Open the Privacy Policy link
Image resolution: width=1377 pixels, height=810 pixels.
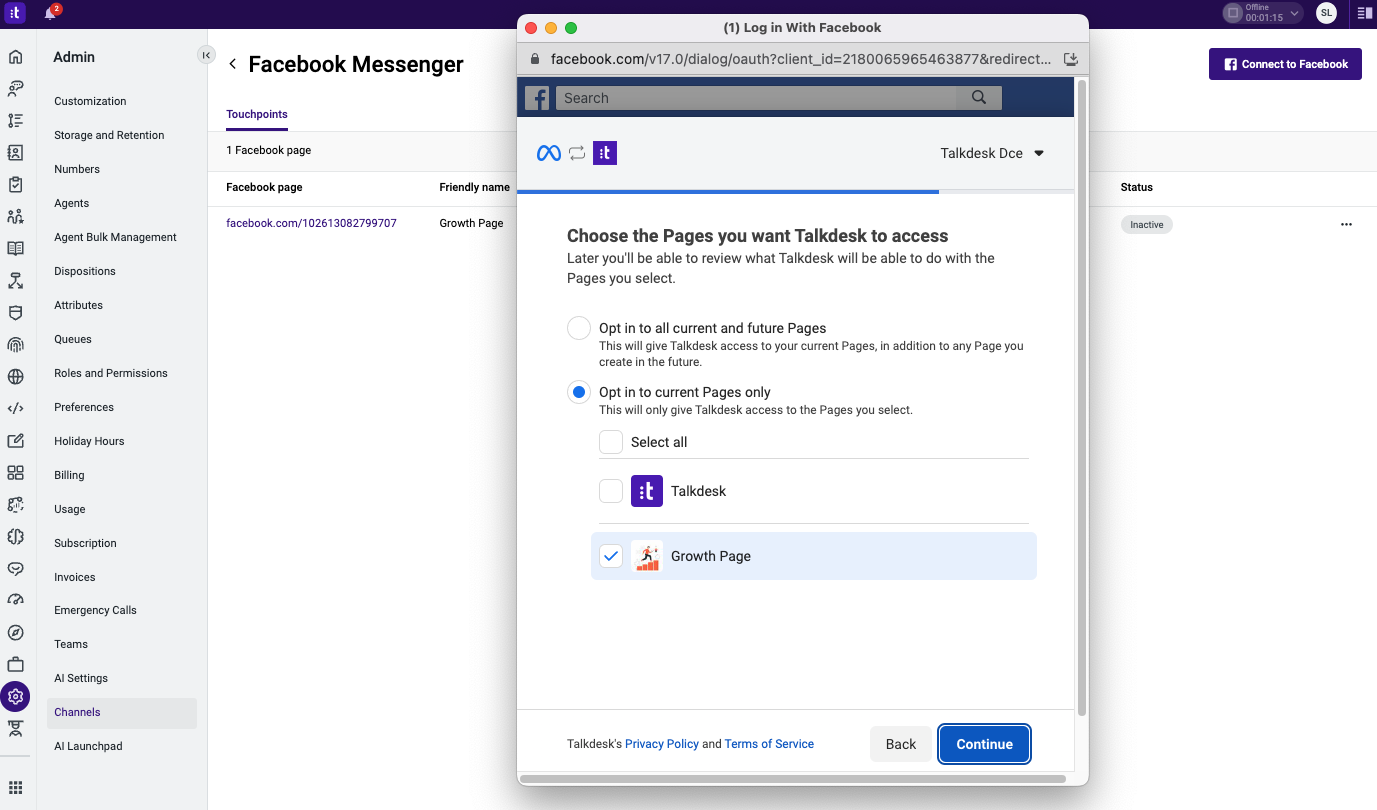(x=662, y=744)
